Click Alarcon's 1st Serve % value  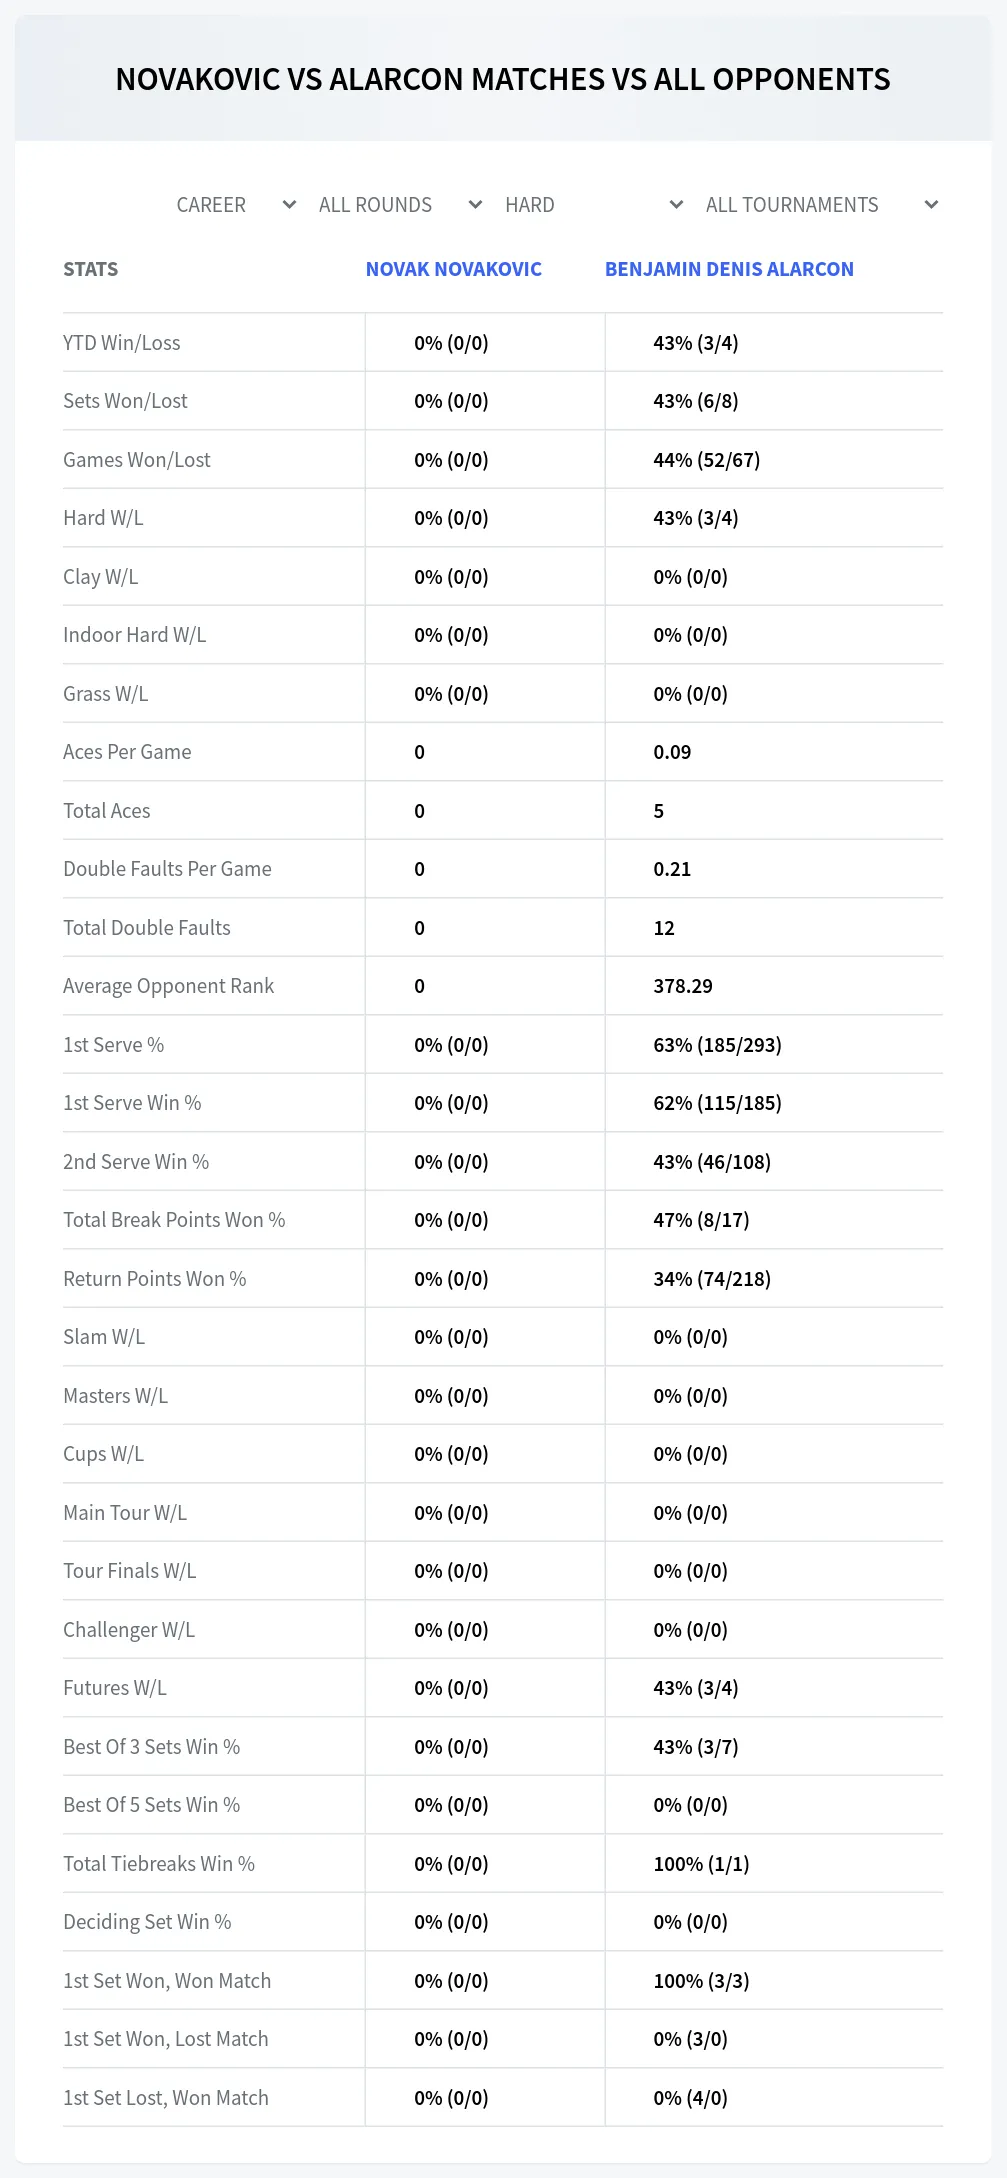[717, 1045]
